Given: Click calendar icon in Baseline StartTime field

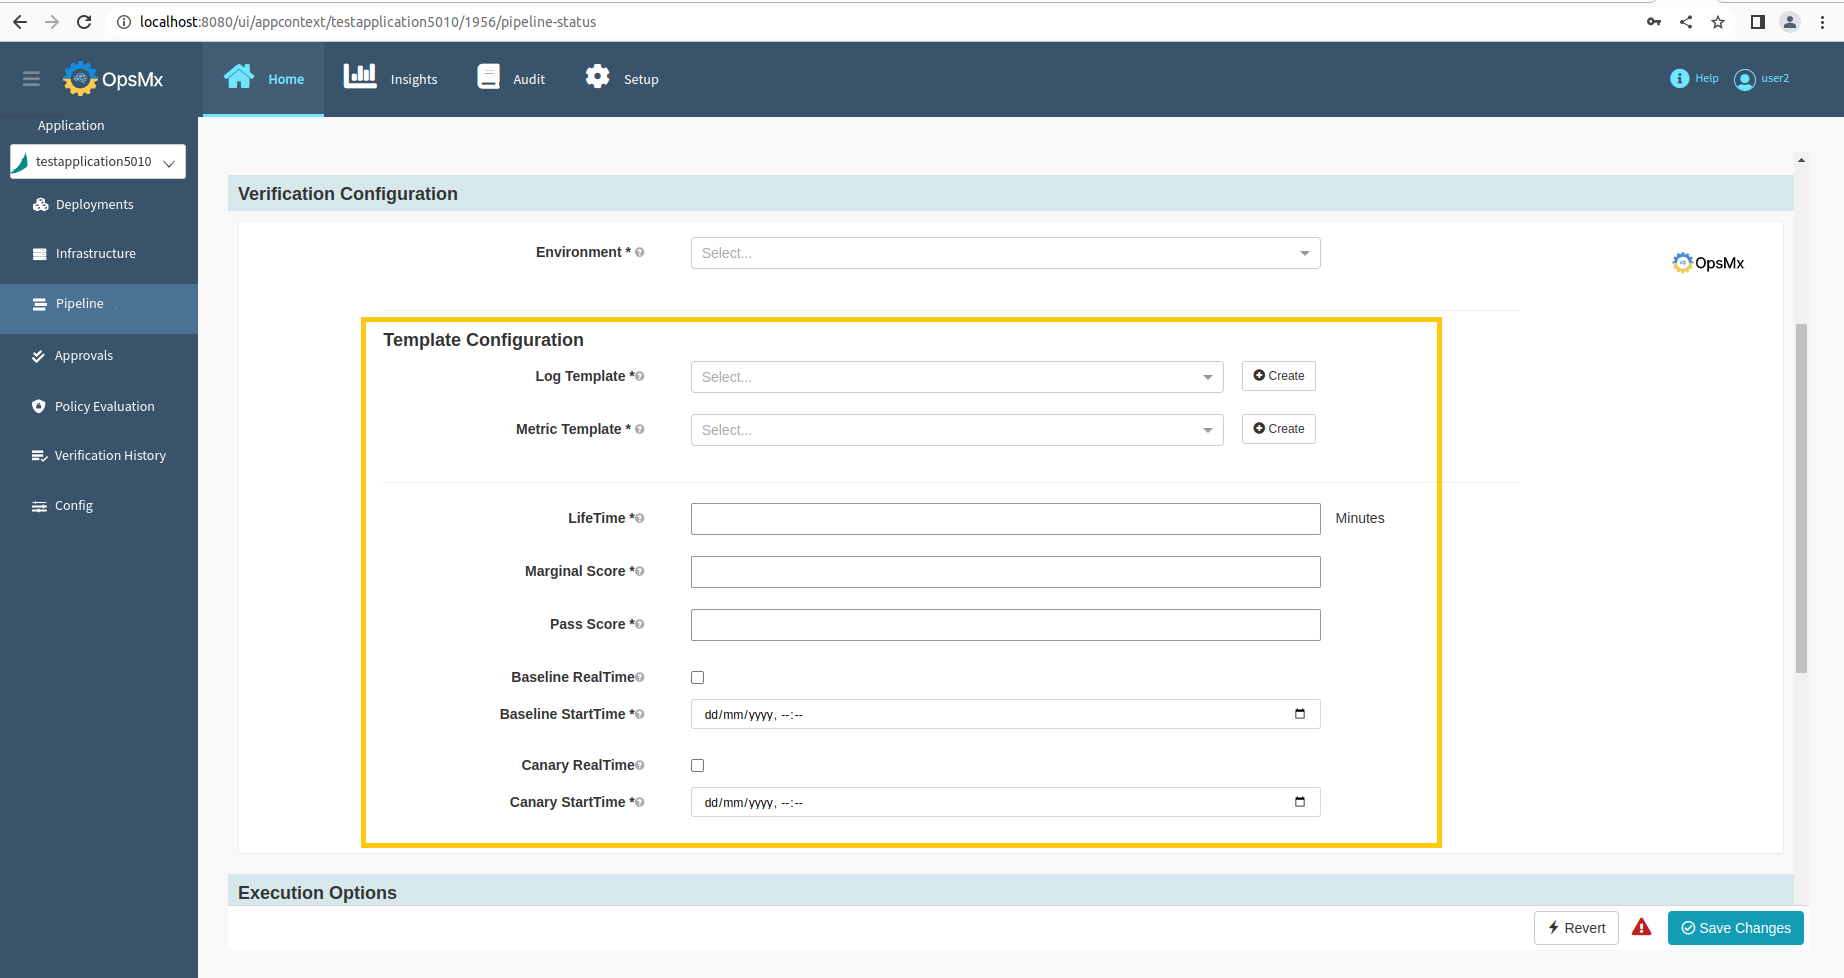Looking at the screenshot, I should 1299,714.
